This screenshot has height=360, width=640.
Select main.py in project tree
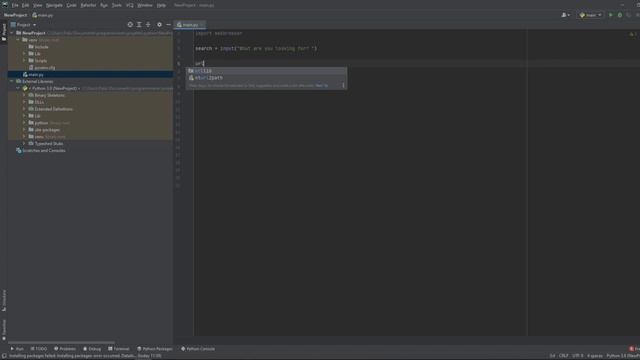[x=36, y=75]
